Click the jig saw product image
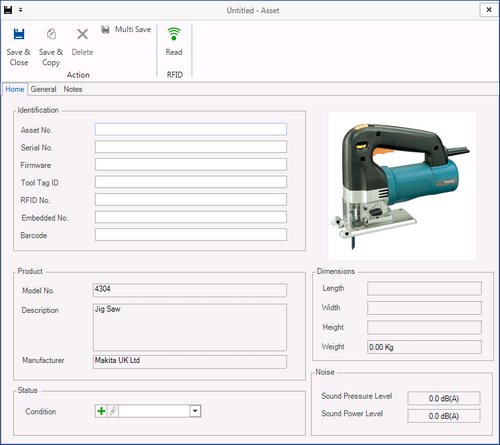500x445 pixels. pyautogui.click(x=402, y=186)
